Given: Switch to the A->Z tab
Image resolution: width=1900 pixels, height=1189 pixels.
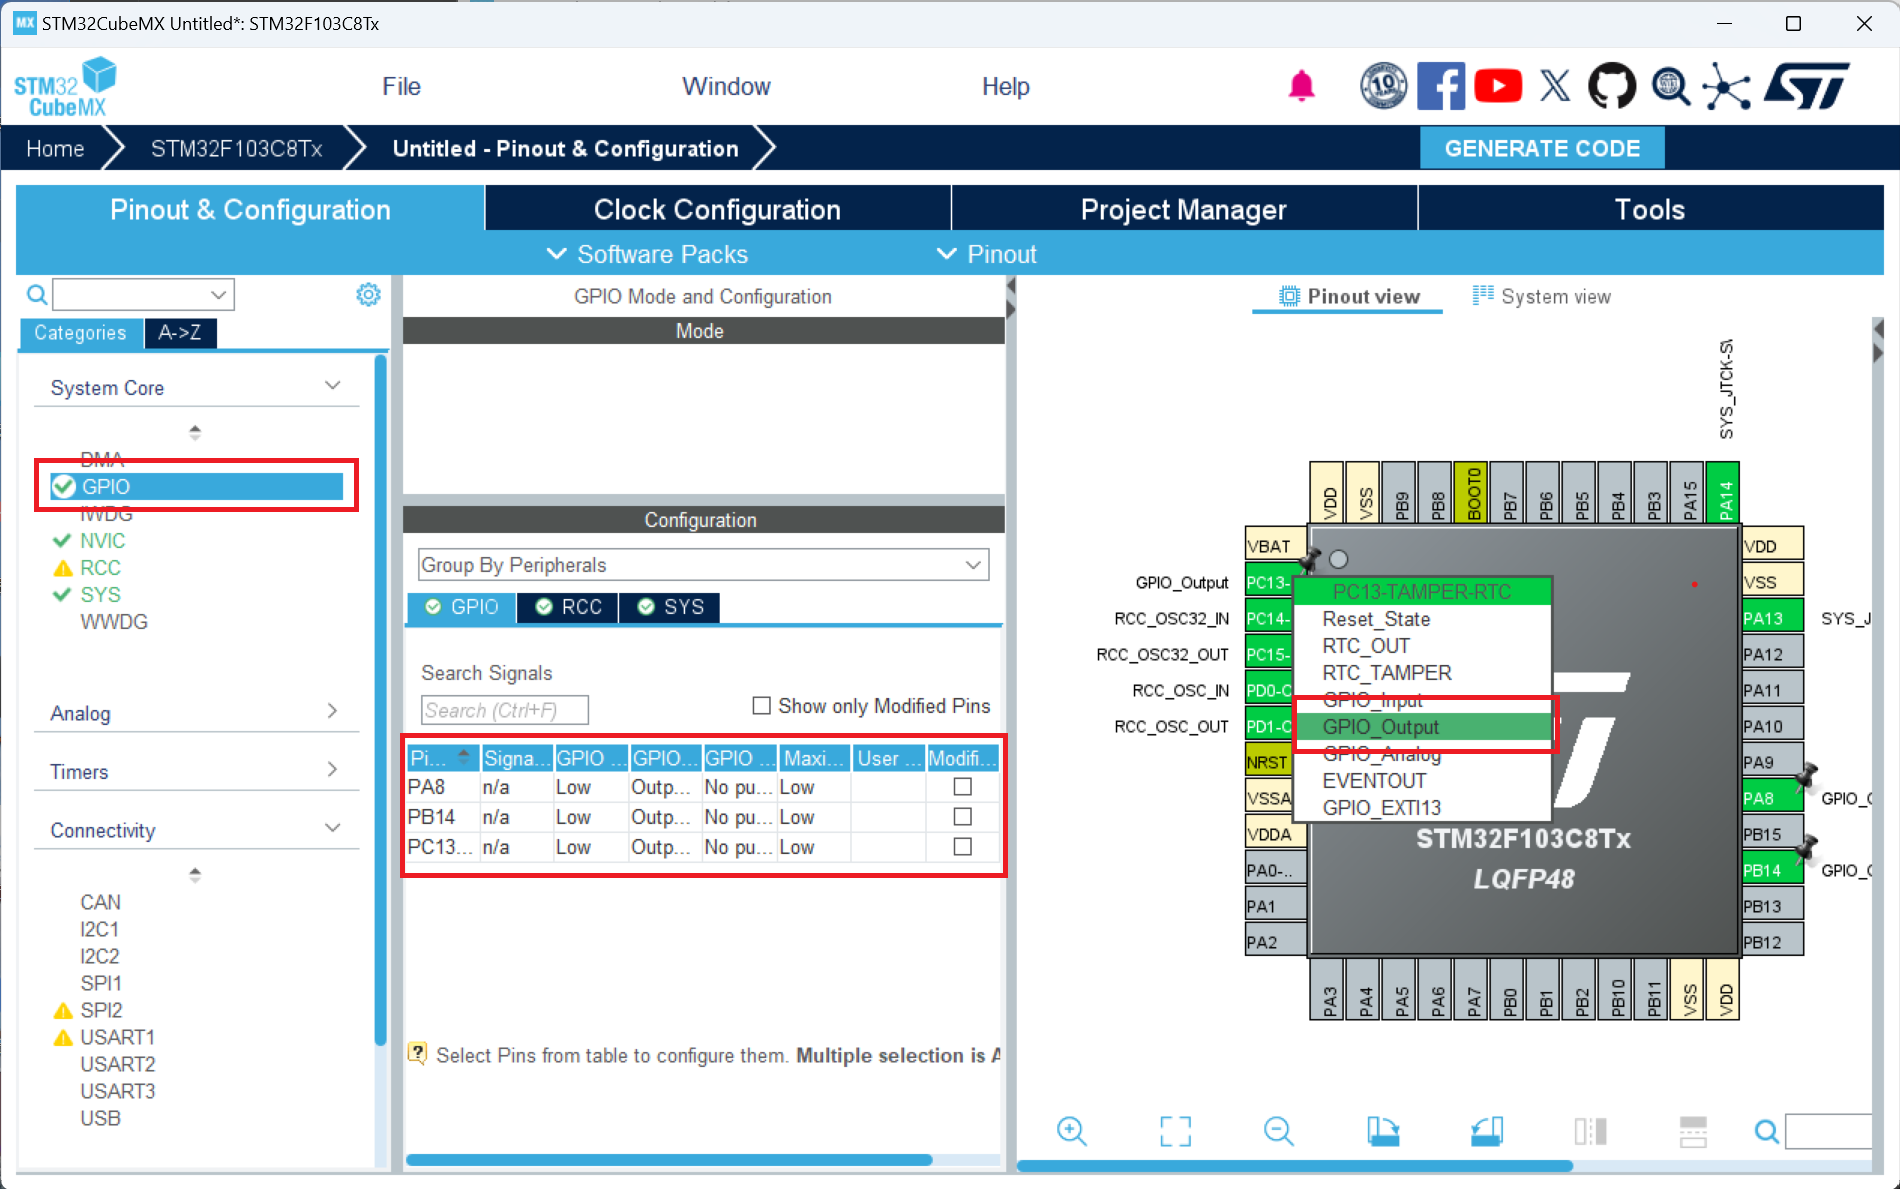Looking at the screenshot, I should click(x=180, y=333).
